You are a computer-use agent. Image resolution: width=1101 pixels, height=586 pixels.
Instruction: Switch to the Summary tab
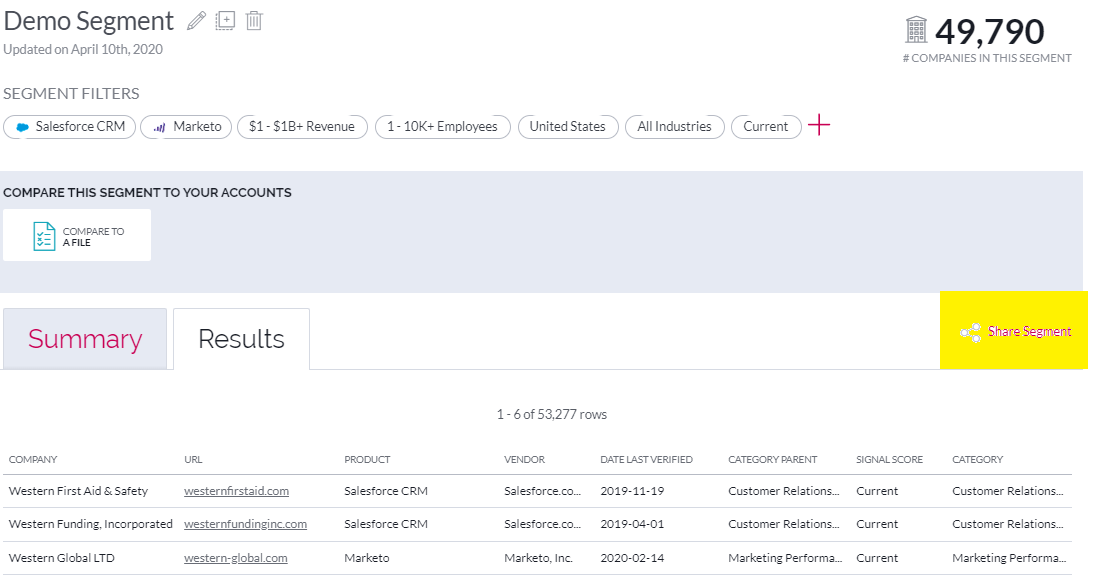[85, 339]
